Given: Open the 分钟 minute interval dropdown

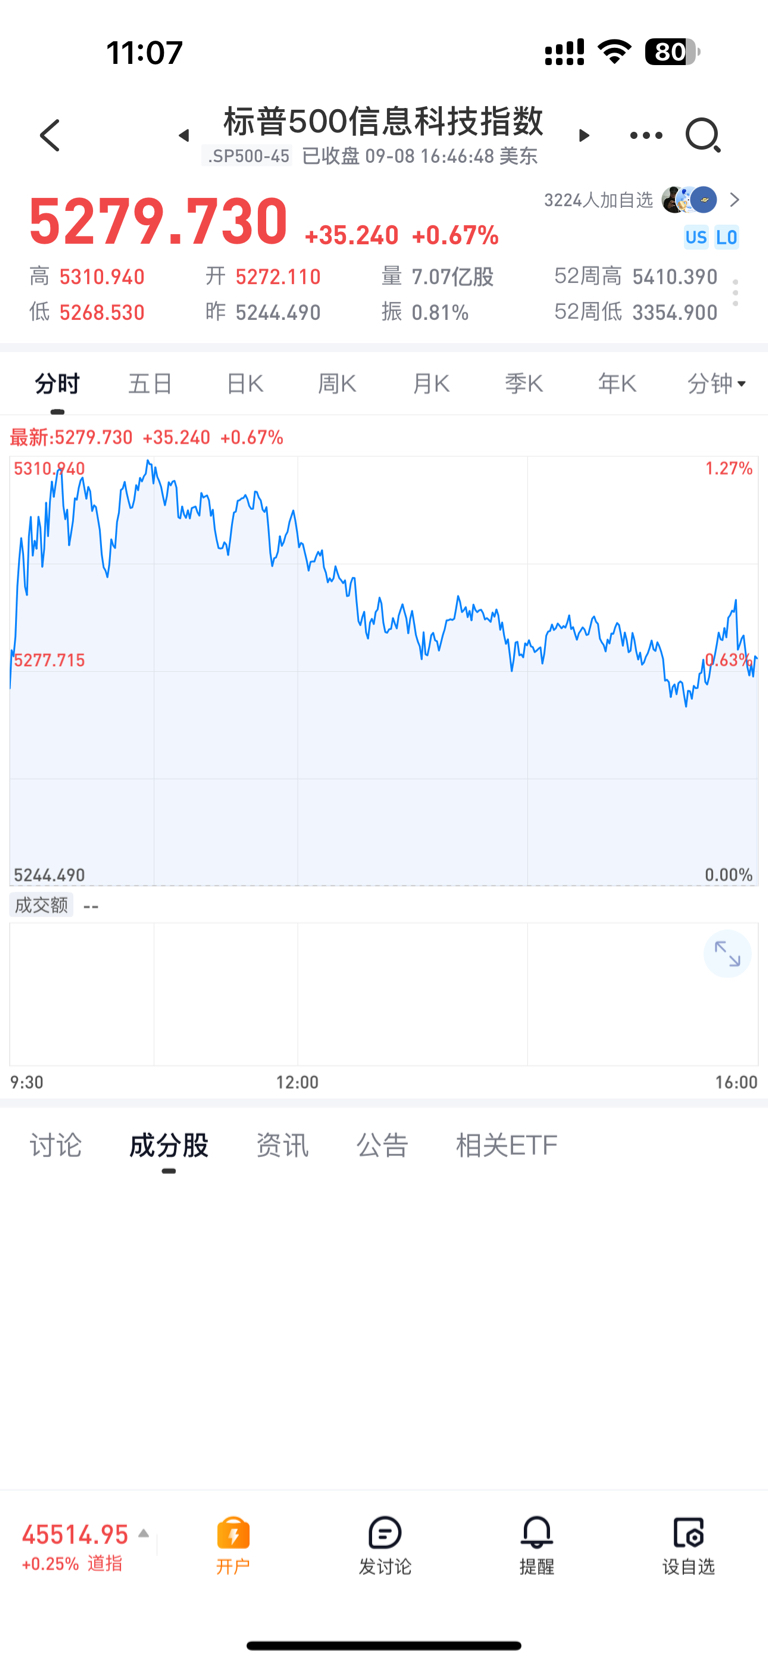Looking at the screenshot, I should click(717, 383).
